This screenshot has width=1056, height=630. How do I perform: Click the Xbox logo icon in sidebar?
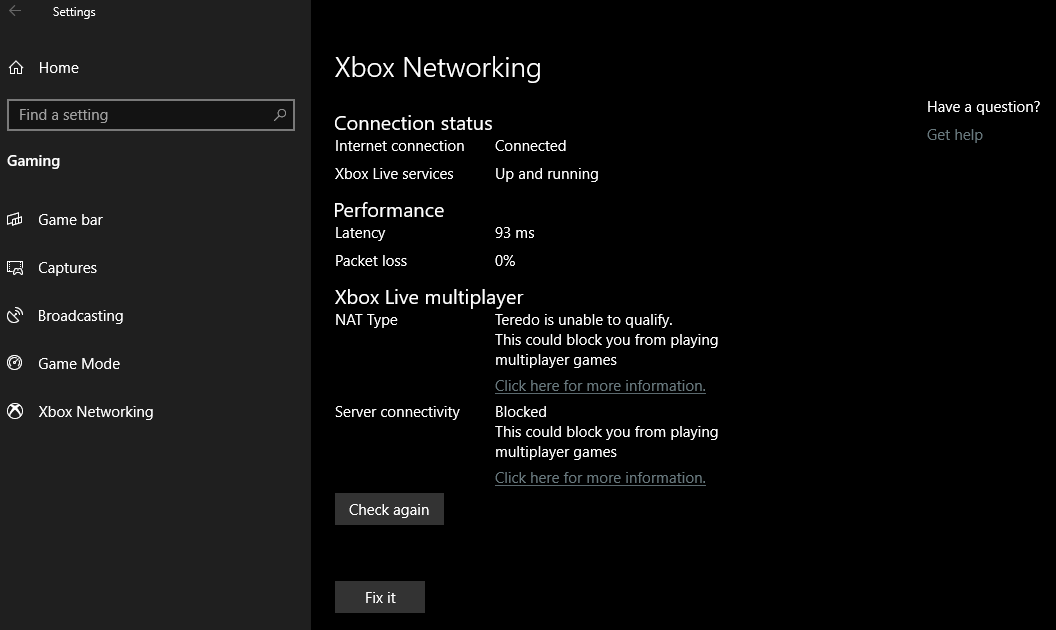click(15, 411)
